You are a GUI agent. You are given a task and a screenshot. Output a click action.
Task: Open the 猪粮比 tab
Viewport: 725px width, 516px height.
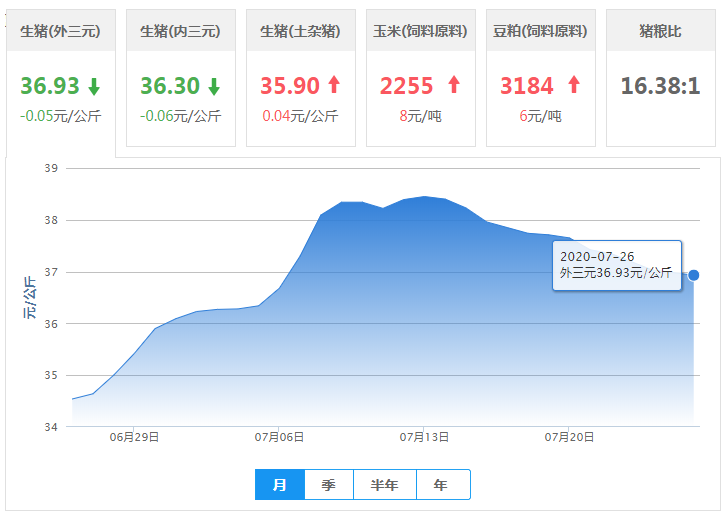660,31
